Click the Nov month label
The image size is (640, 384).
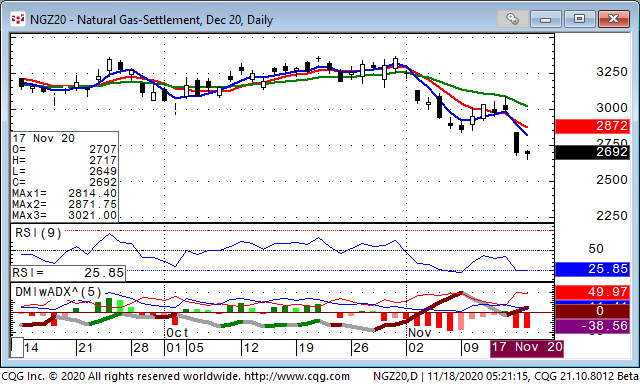pyautogui.click(x=420, y=333)
